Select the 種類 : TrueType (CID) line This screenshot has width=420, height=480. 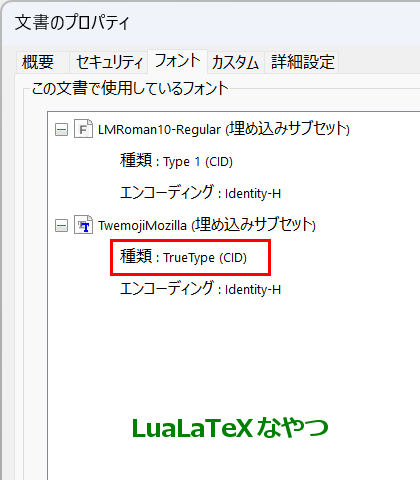click(x=183, y=257)
